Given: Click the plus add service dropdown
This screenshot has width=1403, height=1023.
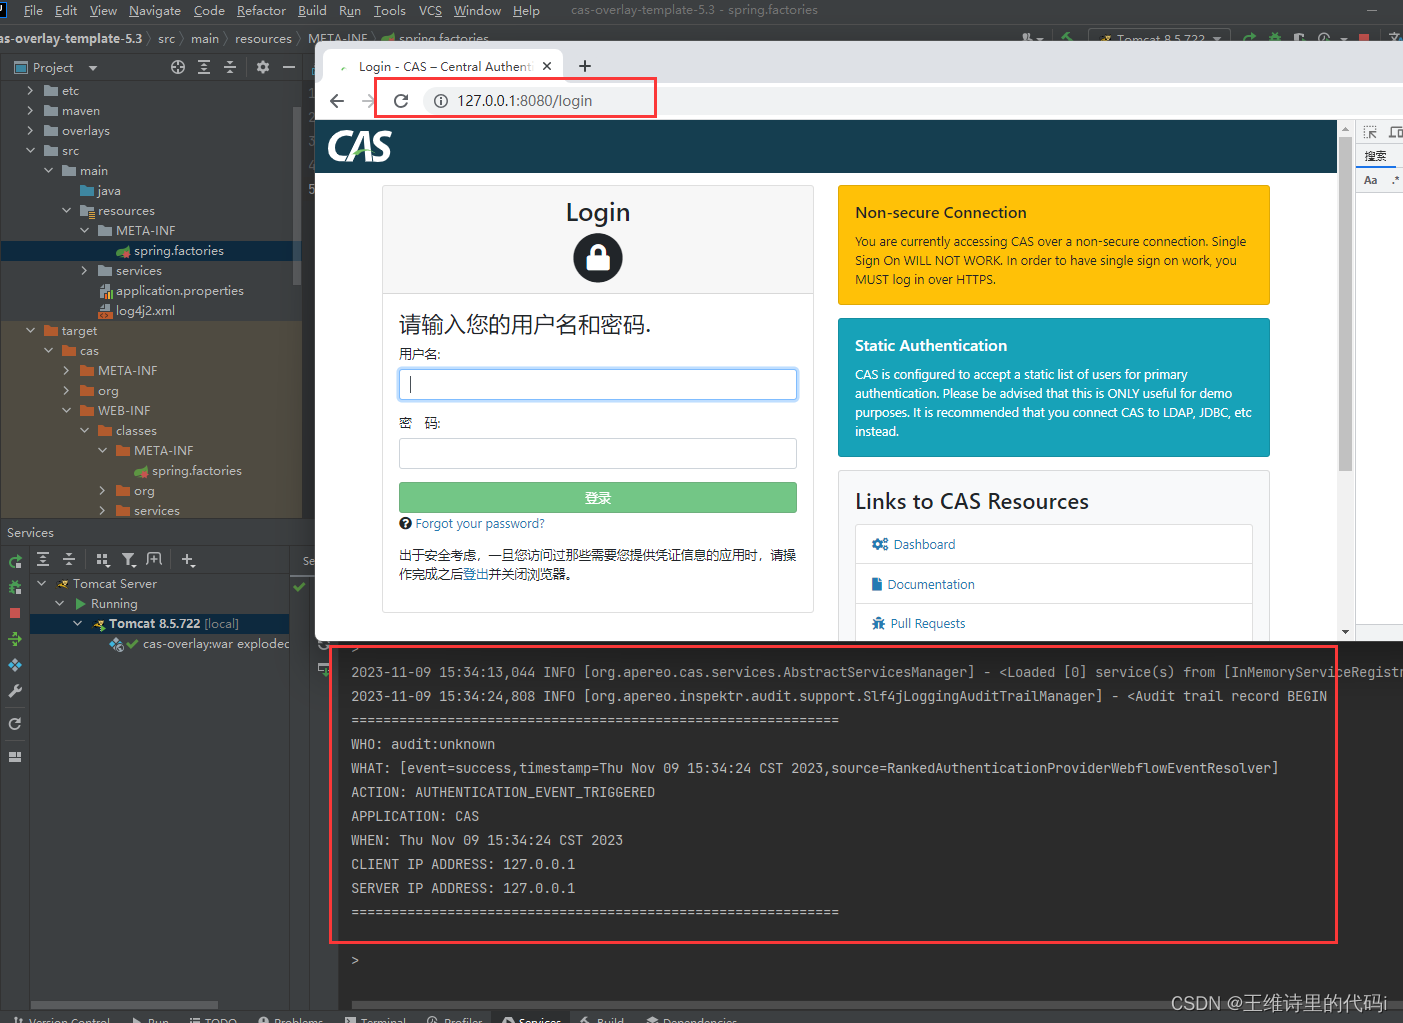Looking at the screenshot, I should (189, 560).
